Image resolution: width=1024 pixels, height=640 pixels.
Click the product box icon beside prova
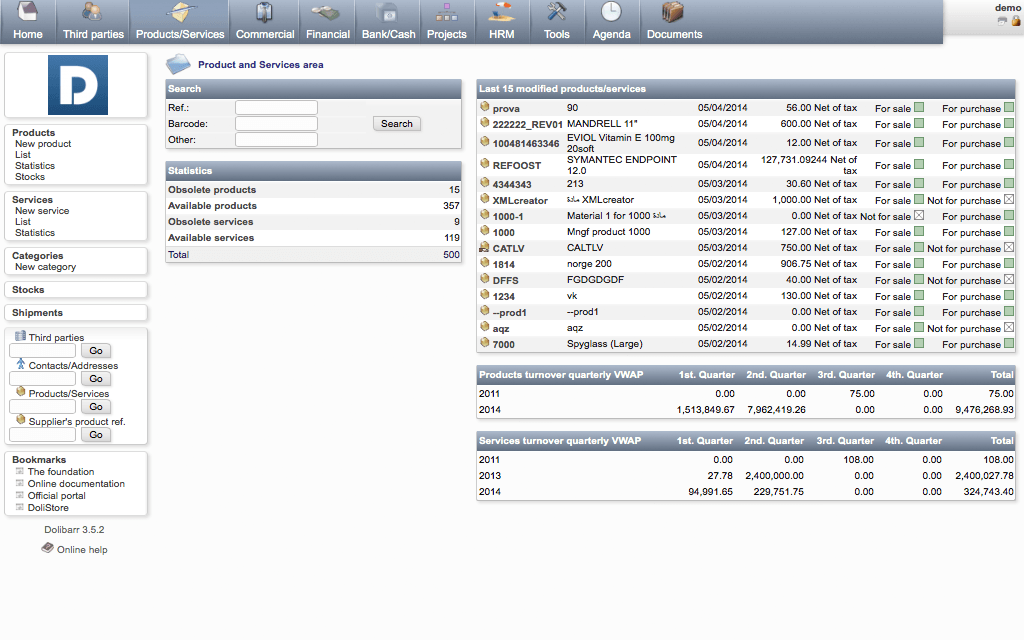coord(485,107)
